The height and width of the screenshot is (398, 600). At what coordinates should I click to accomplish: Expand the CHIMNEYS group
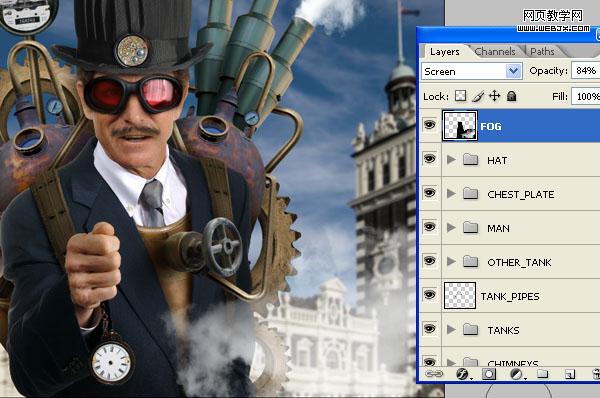452,362
